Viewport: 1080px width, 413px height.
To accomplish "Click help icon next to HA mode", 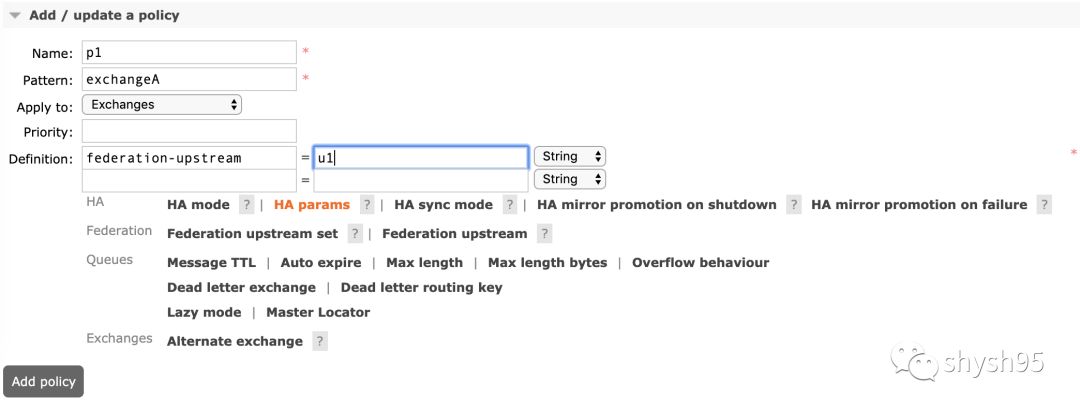I will pyautogui.click(x=246, y=205).
